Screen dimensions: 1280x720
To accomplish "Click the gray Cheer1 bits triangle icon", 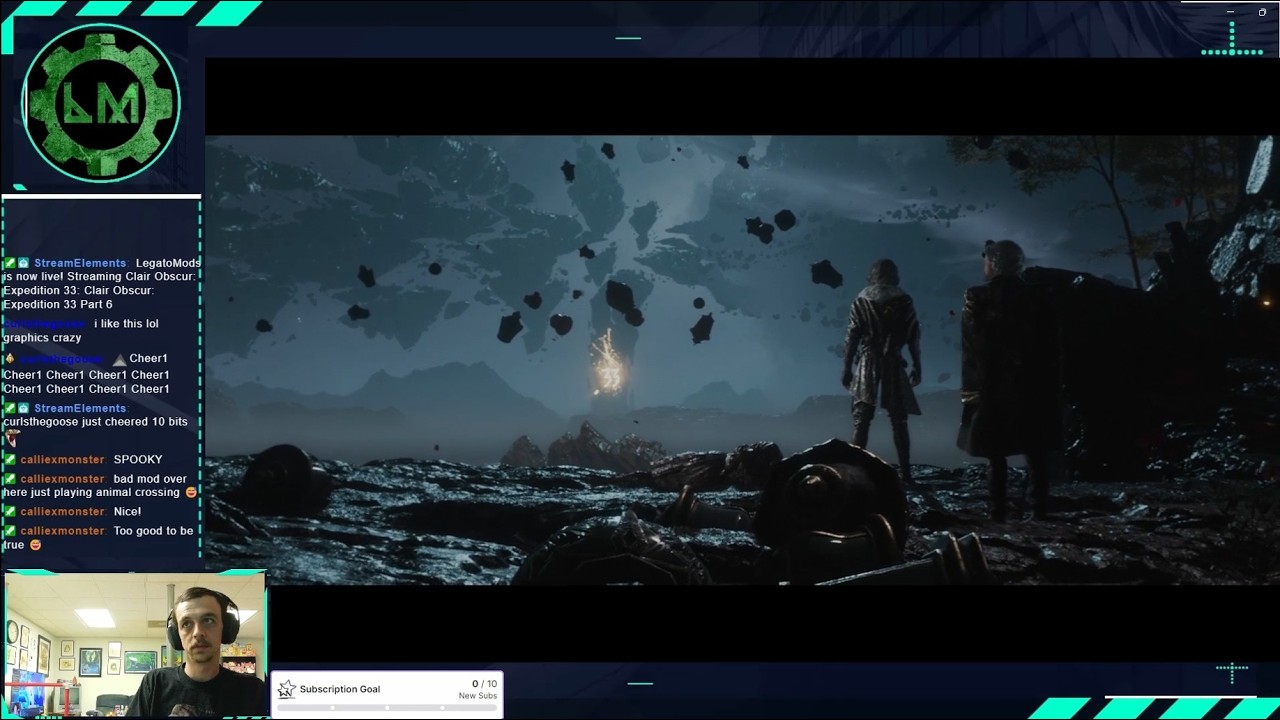I will [x=120, y=359].
